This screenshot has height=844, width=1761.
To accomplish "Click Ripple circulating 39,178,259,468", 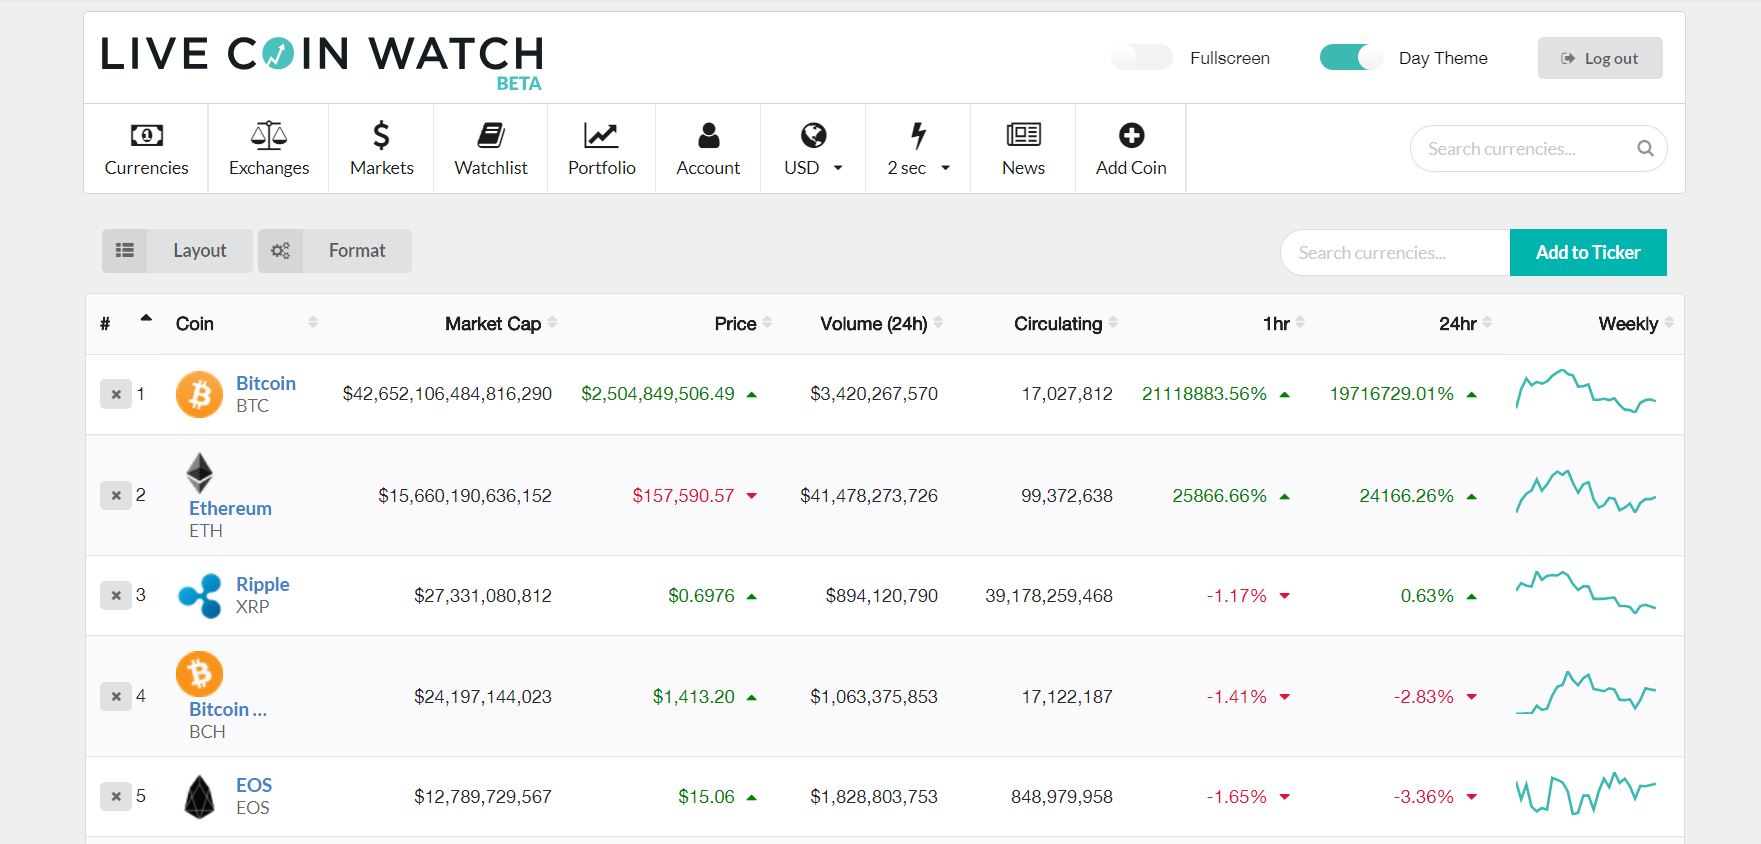I will click(1049, 596).
